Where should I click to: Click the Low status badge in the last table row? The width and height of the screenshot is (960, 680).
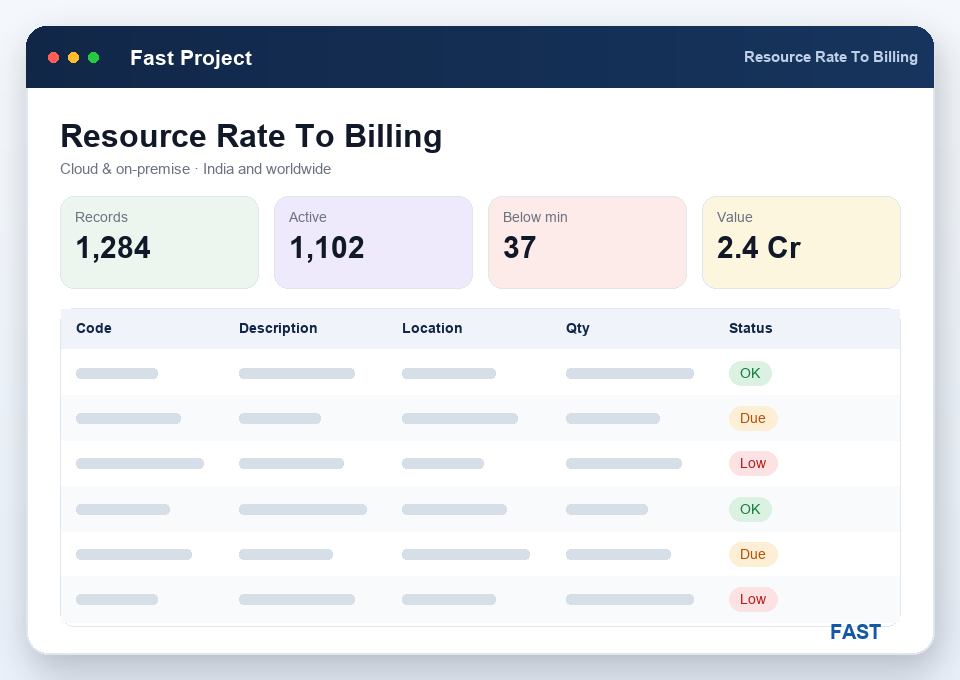point(753,599)
